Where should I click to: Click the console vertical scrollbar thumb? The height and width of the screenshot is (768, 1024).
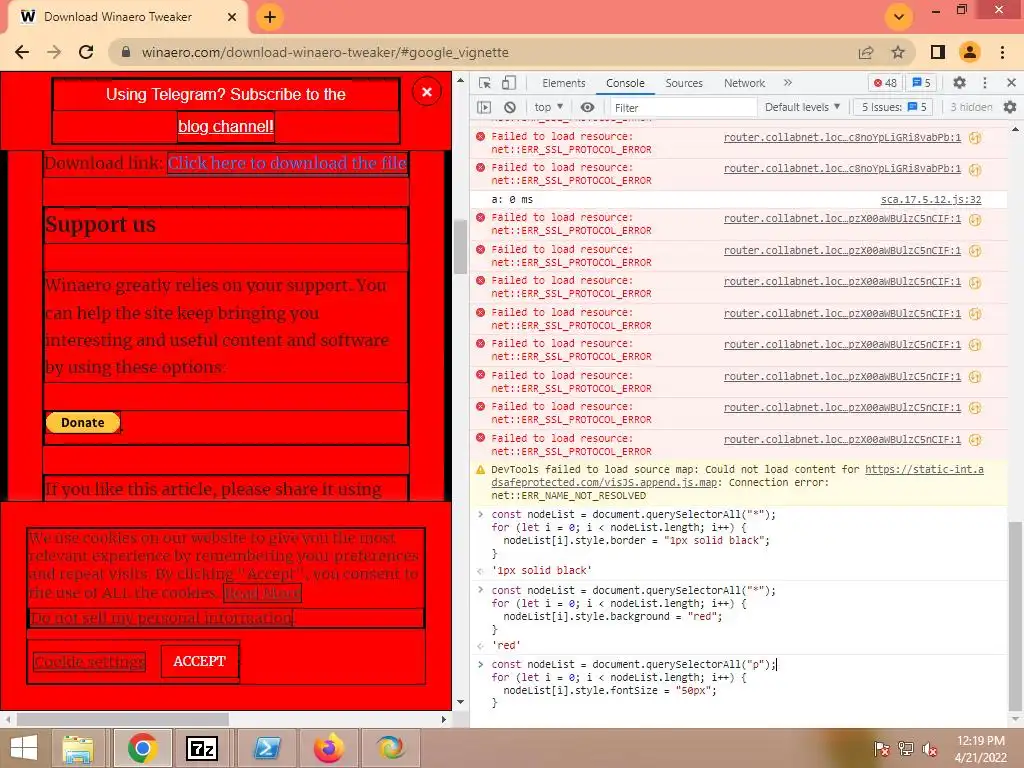point(1014,615)
